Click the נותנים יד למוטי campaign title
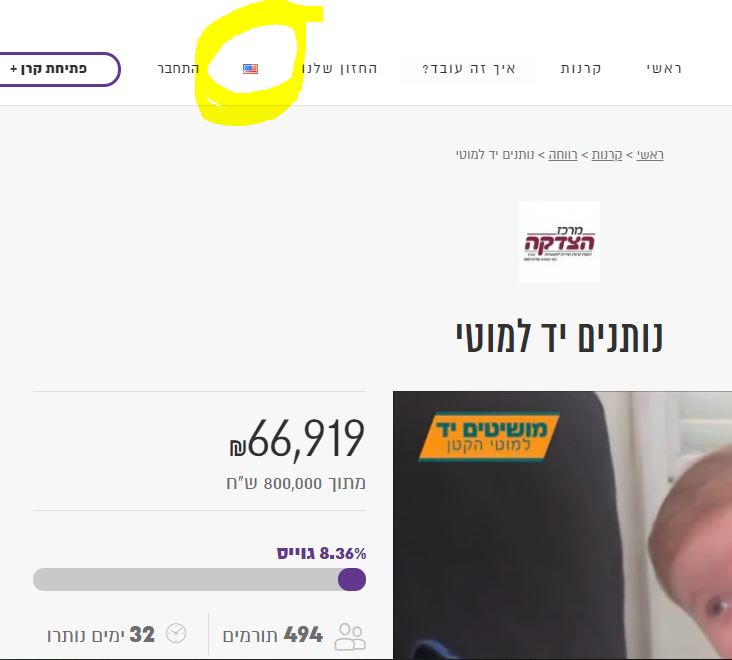The height and width of the screenshot is (660, 732). [x=559, y=337]
